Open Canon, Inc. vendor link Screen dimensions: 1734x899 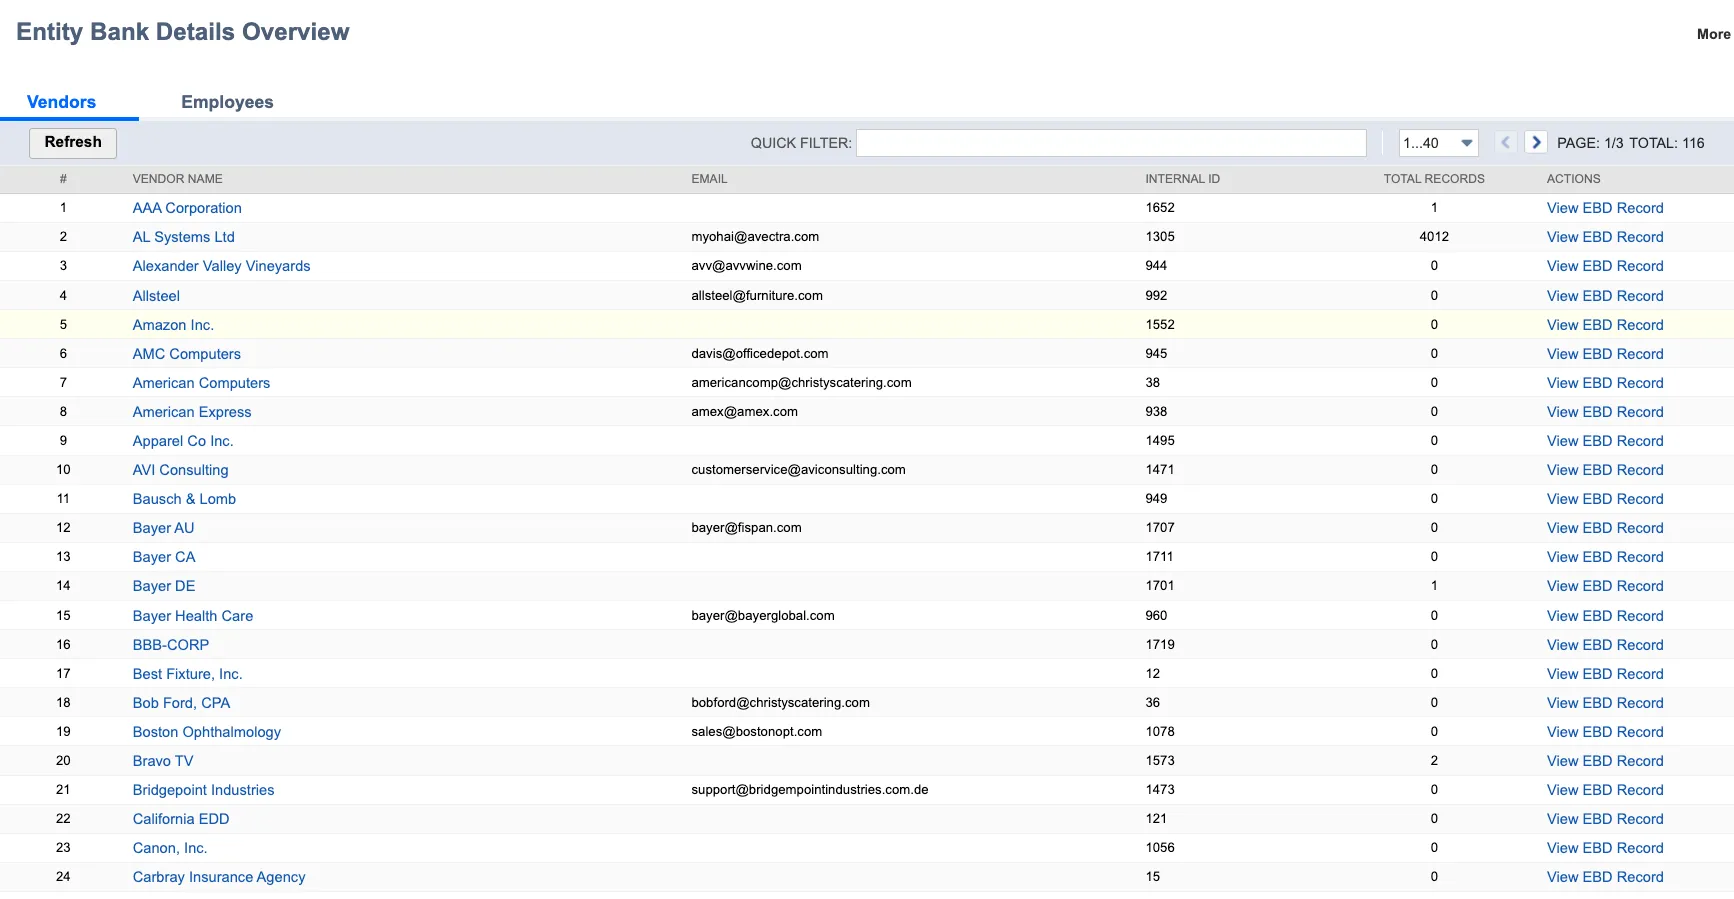pyautogui.click(x=170, y=848)
